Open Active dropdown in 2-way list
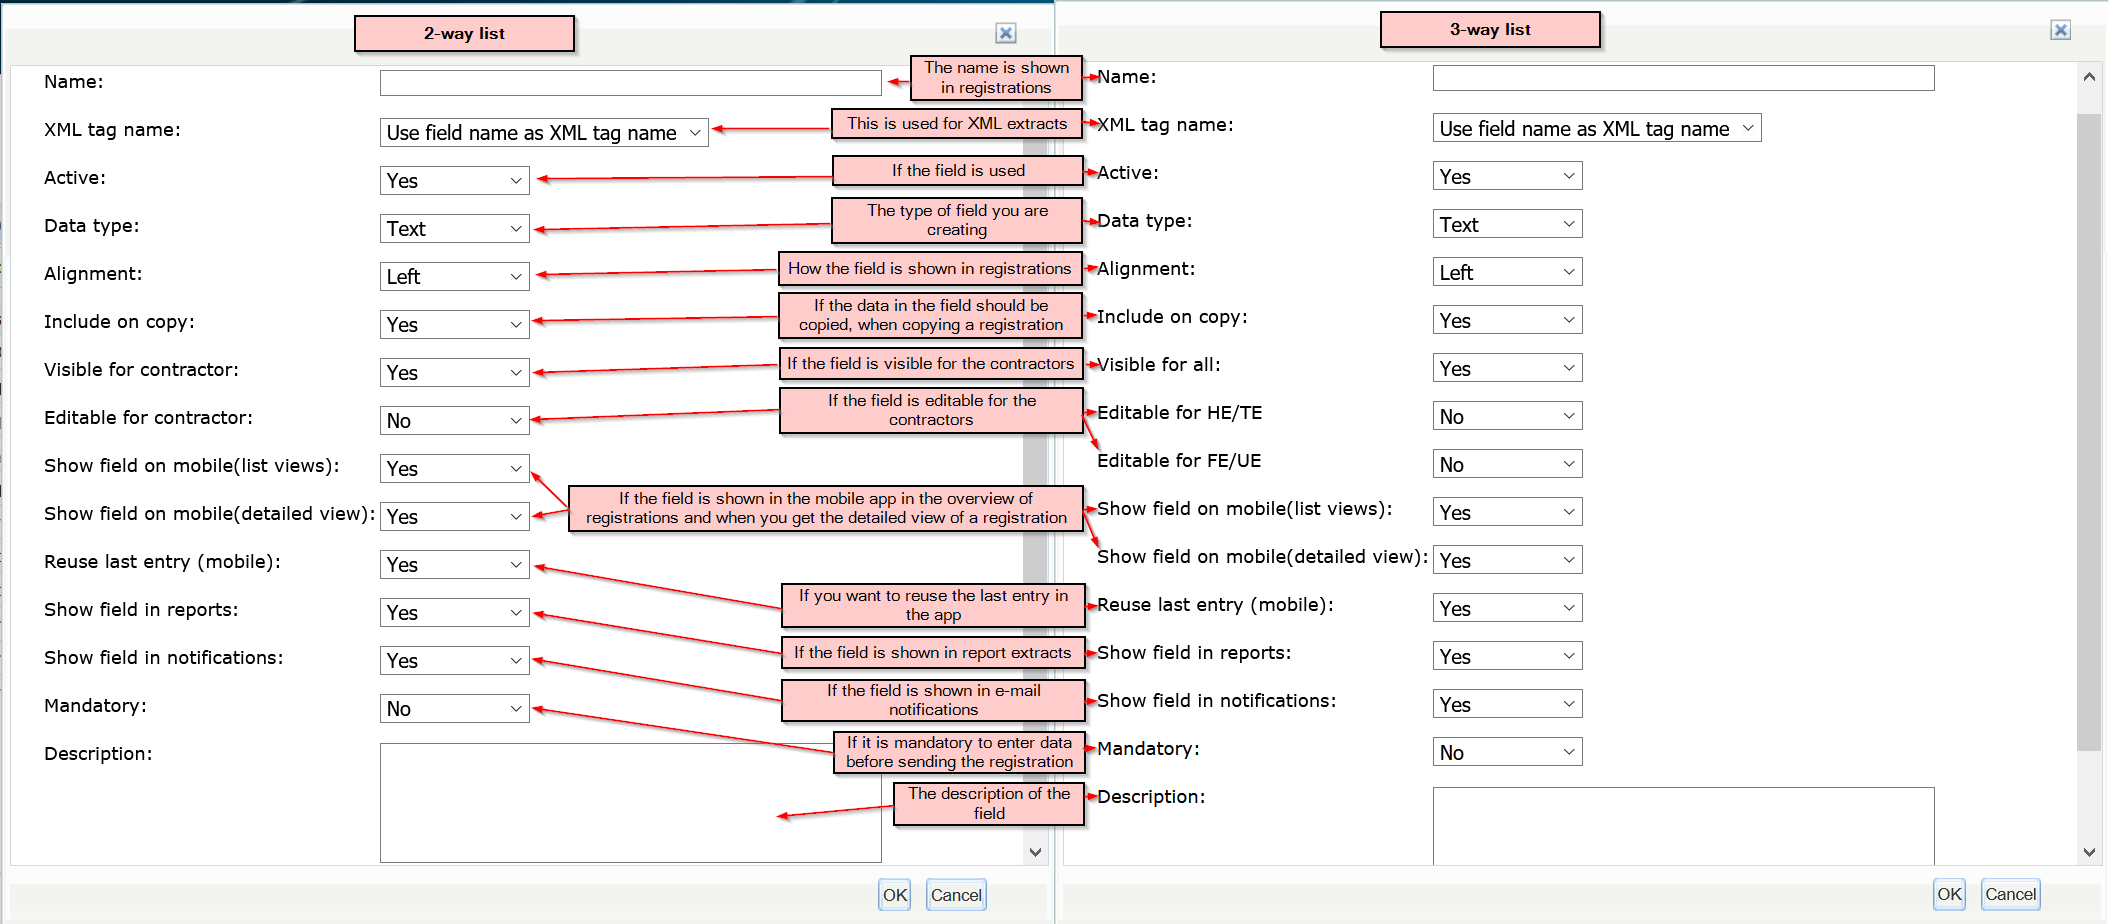The width and height of the screenshot is (2108, 924). click(x=455, y=181)
